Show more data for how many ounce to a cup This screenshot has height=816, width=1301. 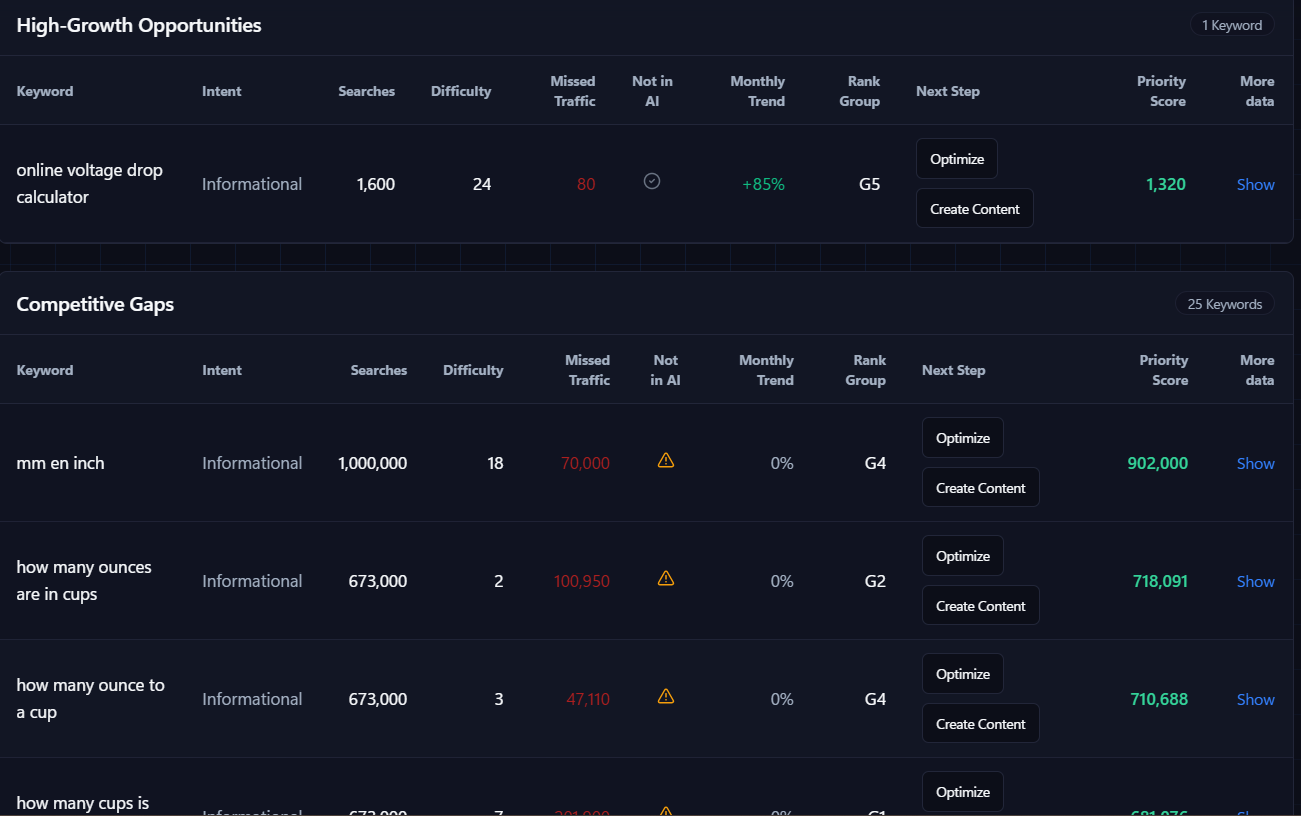click(x=1256, y=699)
